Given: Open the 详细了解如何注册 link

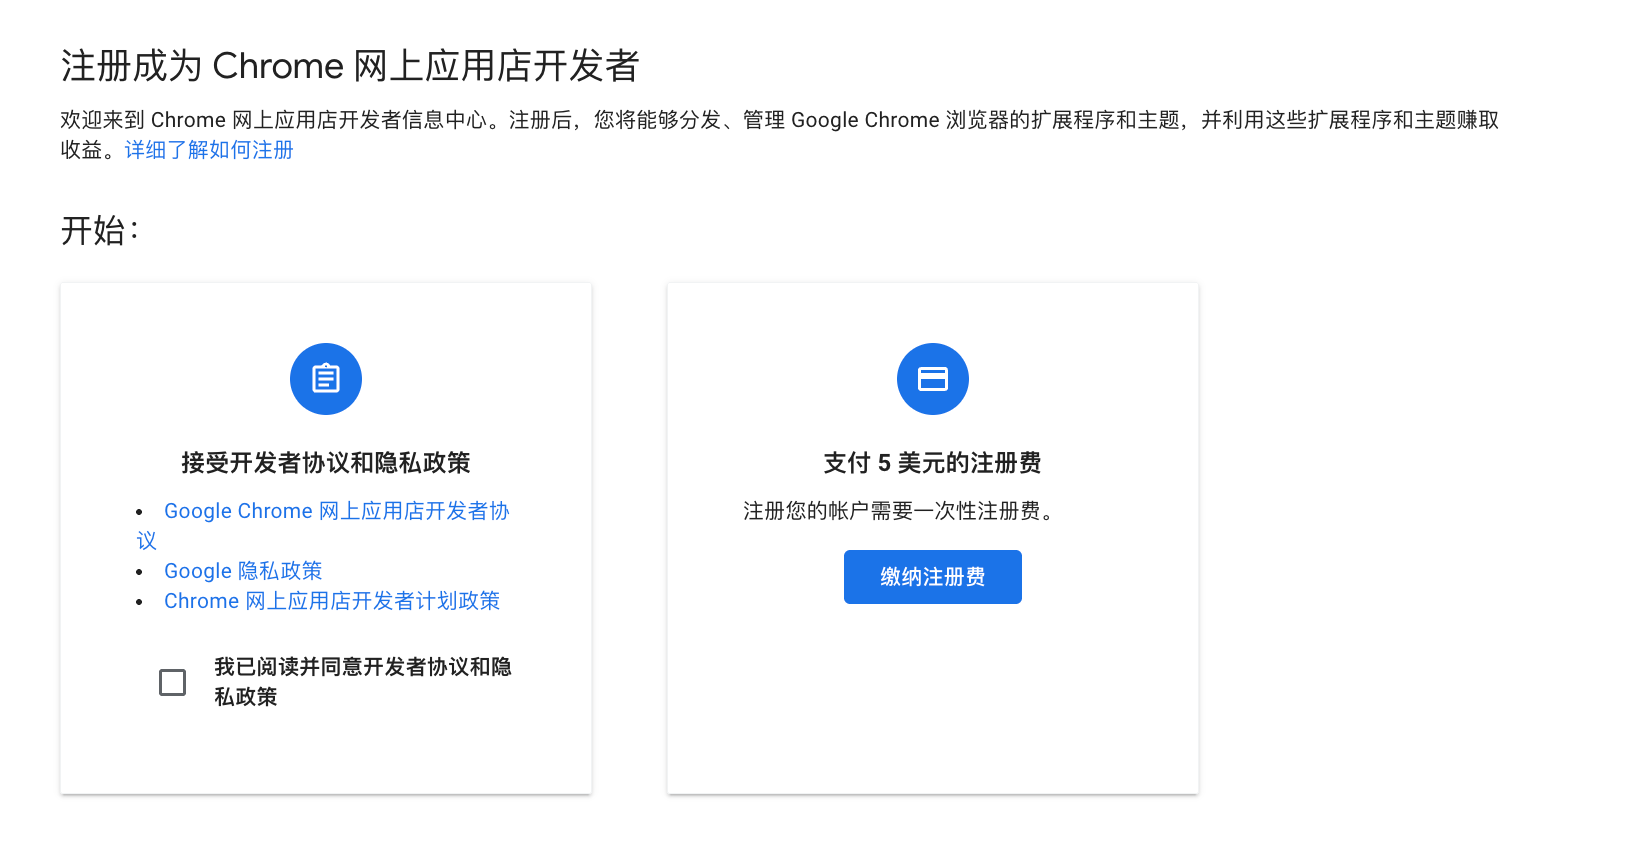Looking at the screenshot, I should coord(209,150).
